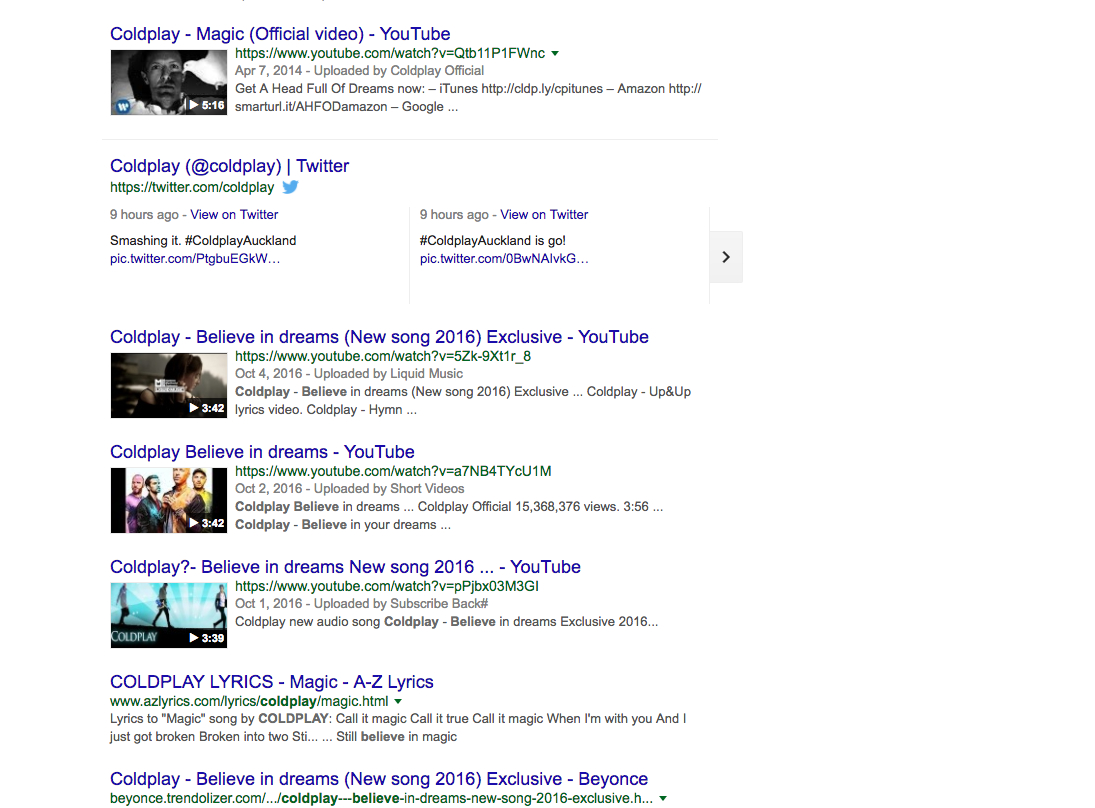The width and height of the screenshot is (1095, 808).
Task: Click the URL youtube.com/watch?v=pPjbx03M3GI
Action: tap(387, 586)
